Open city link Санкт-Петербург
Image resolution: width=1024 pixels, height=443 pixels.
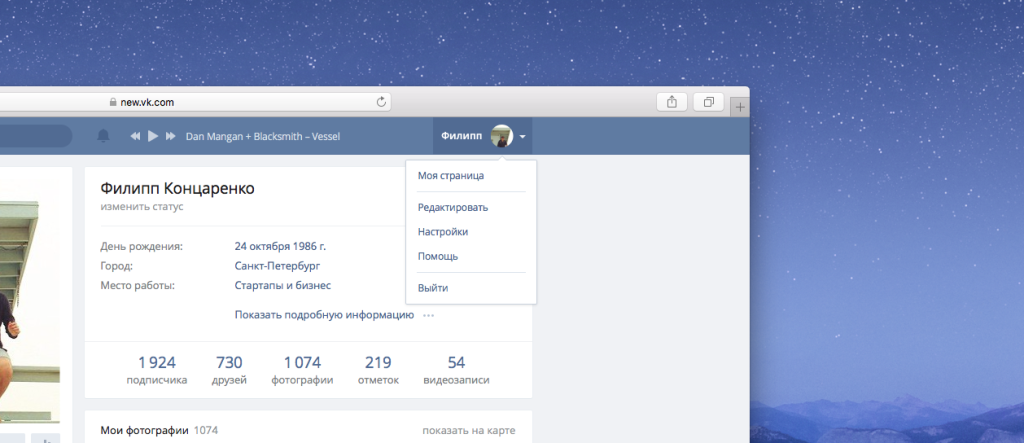pos(277,266)
